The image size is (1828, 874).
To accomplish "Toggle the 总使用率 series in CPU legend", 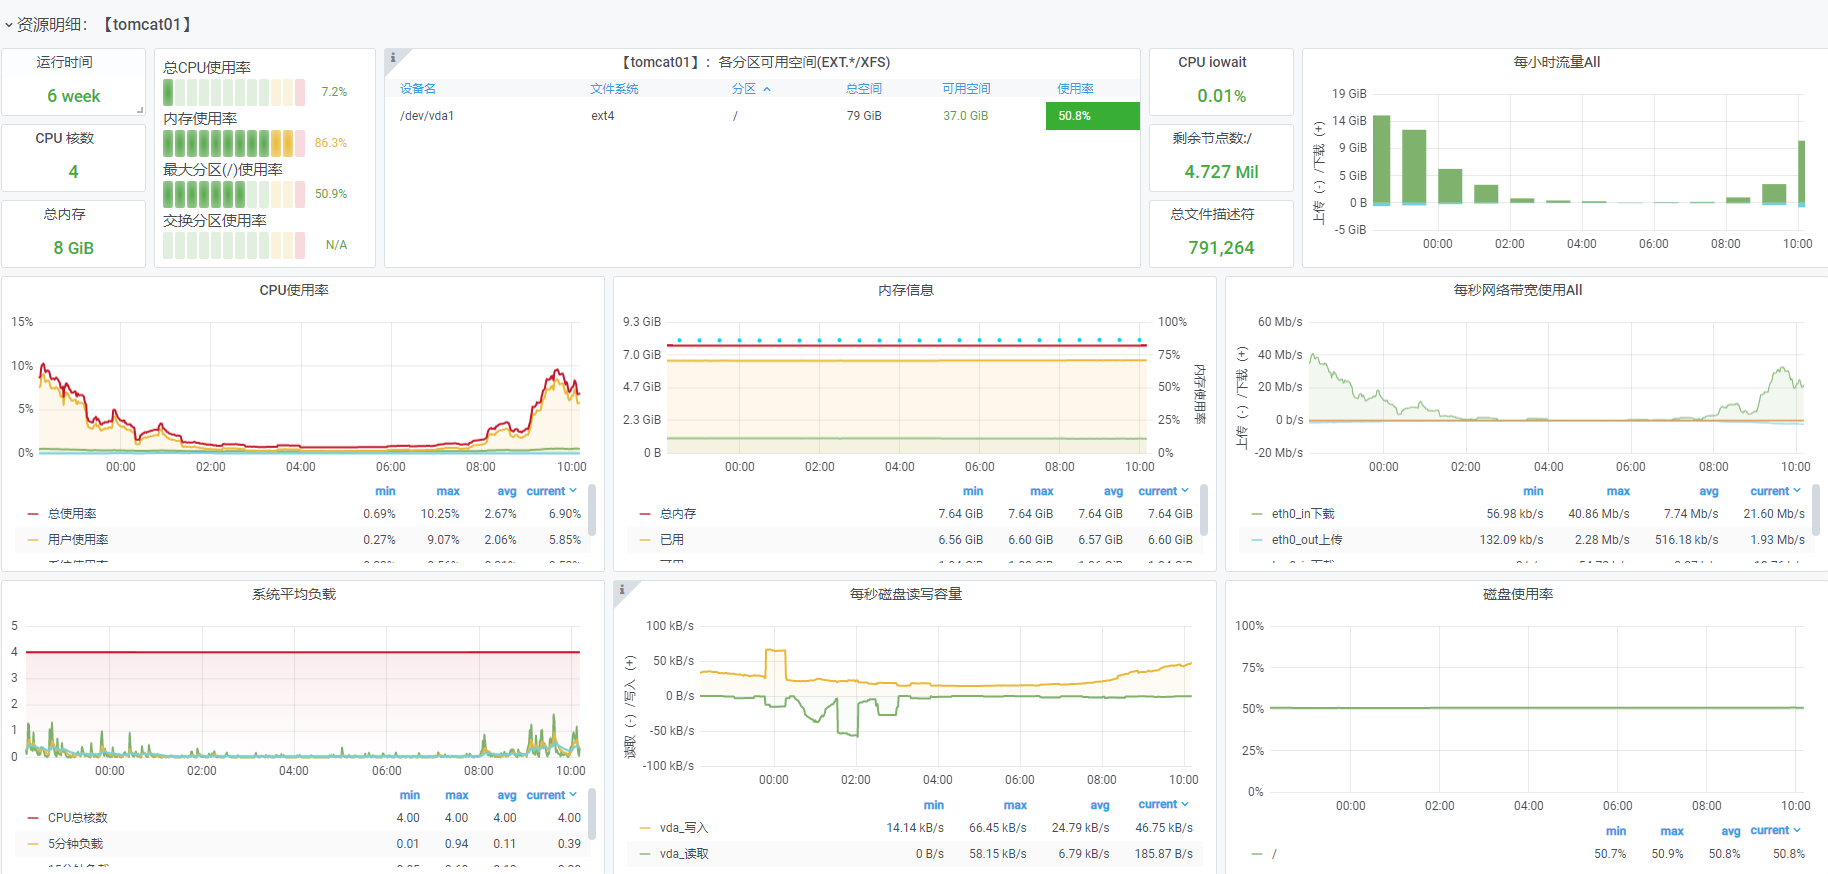I will (72, 514).
